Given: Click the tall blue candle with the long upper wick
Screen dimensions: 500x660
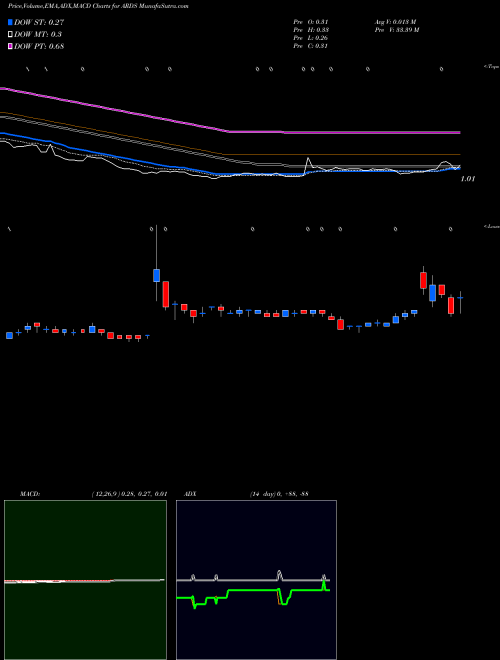Looking at the screenshot, I should [x=157, y=275].
